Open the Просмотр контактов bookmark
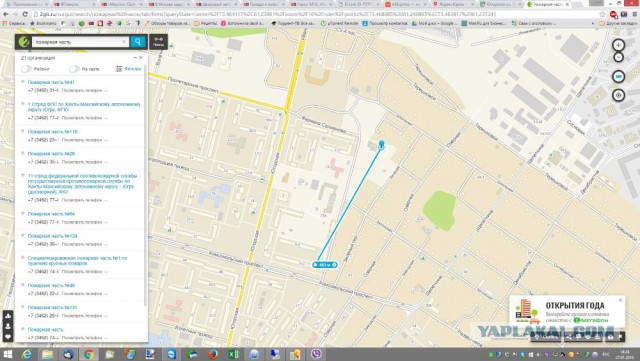This screenshot has width=640, height=361. click(384, 23)
